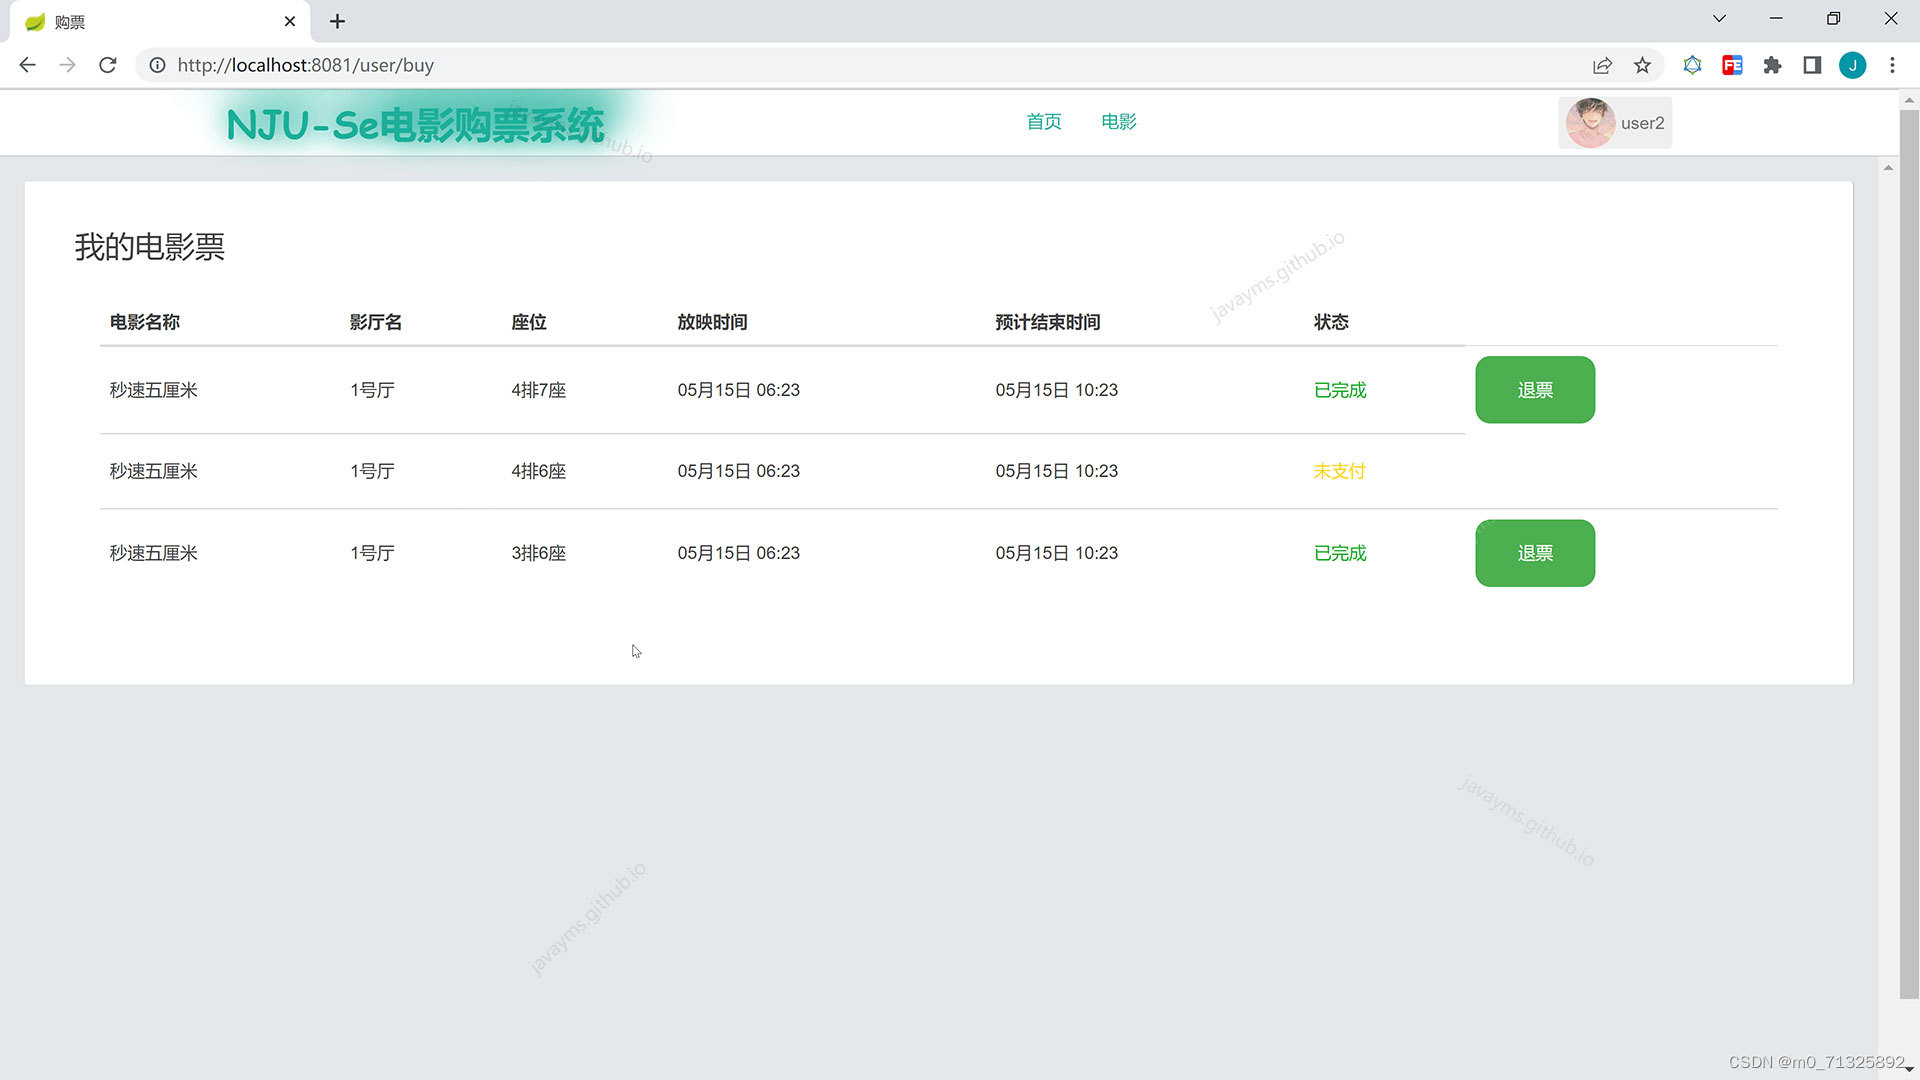Close the 购票 tab
1920x1080 pixels.
[x=290, y=21]
